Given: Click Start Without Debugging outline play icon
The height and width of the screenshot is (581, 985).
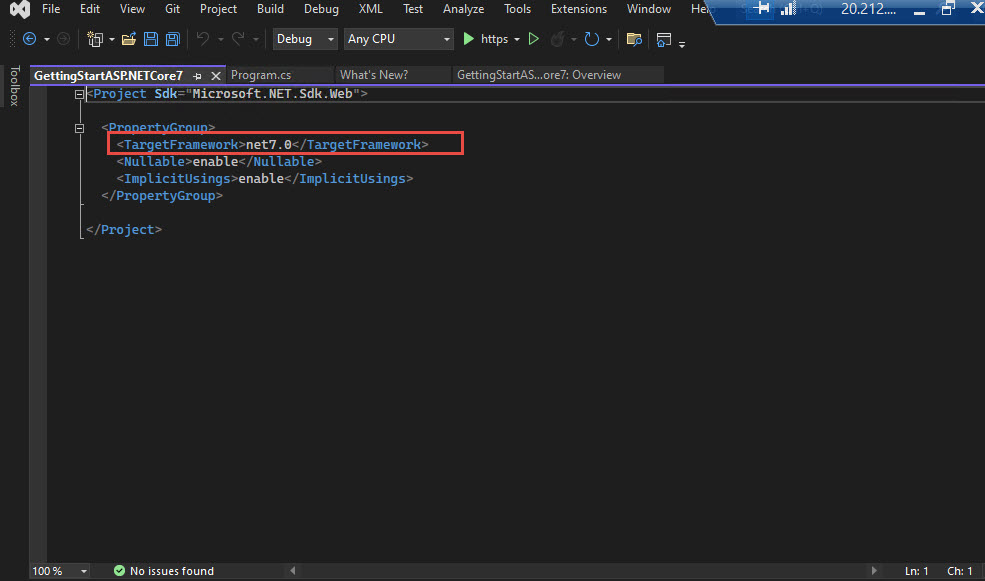Looking at the screenshot, I should tap(533, 39).
